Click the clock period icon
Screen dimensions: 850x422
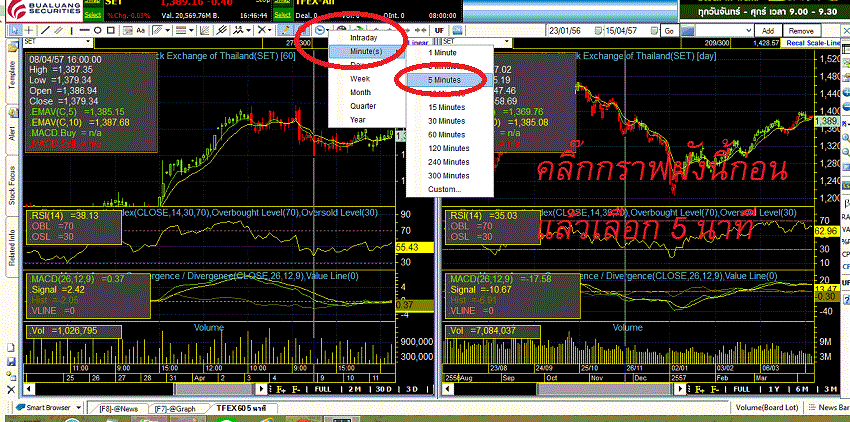(320, 30)
